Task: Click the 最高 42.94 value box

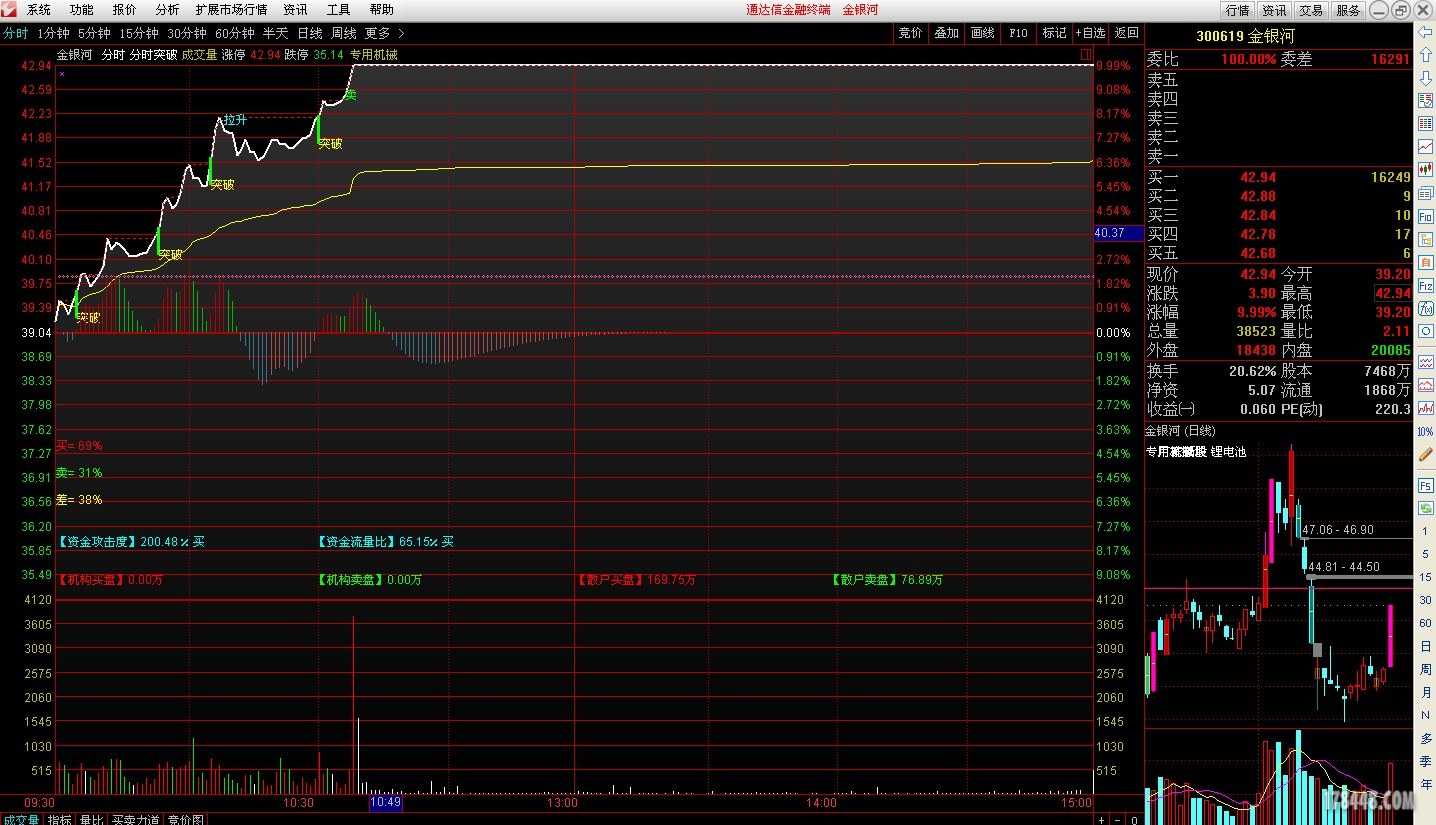Action: point(1393,293)
